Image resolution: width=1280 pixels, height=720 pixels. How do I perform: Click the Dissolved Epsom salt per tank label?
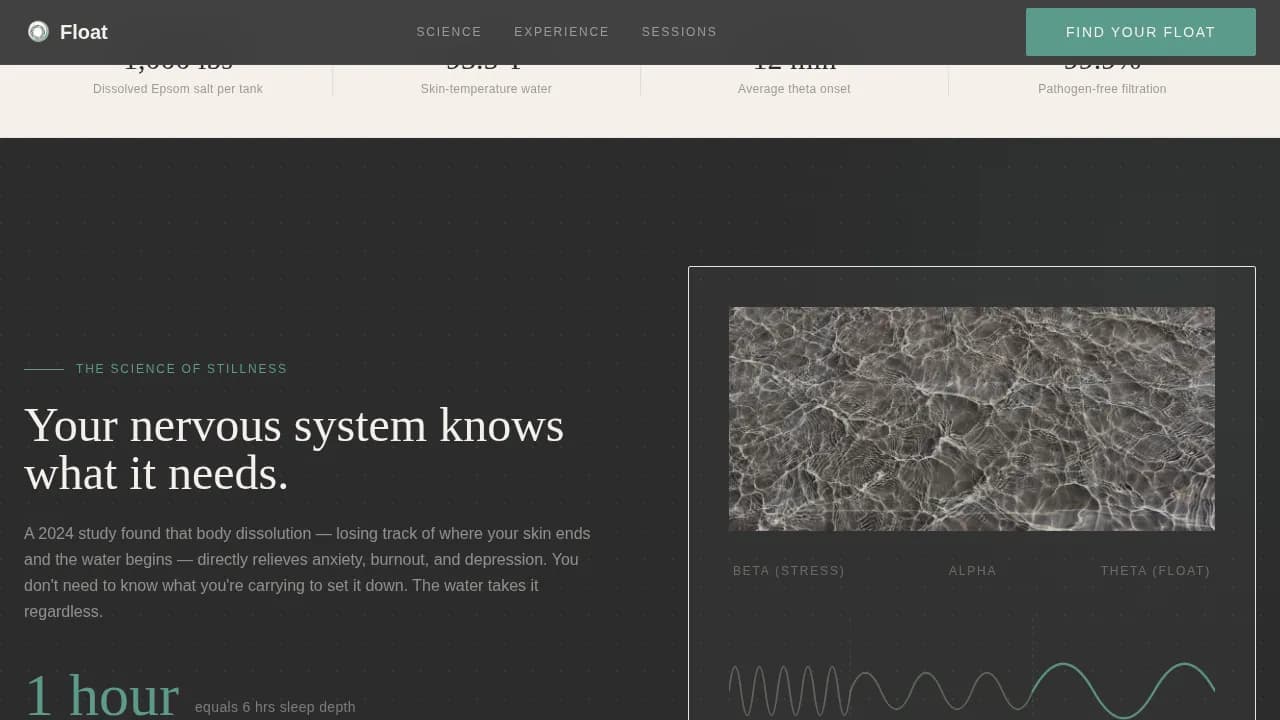coord(178,89)
